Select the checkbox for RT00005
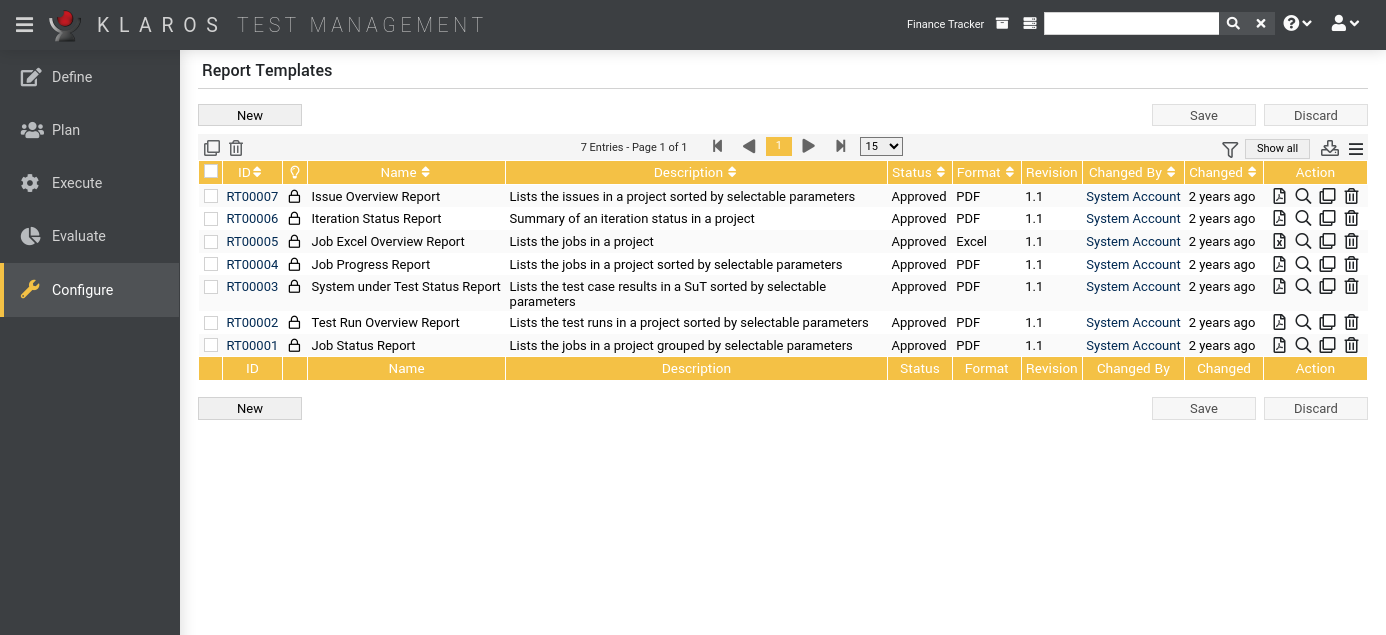 click(211, 241)
